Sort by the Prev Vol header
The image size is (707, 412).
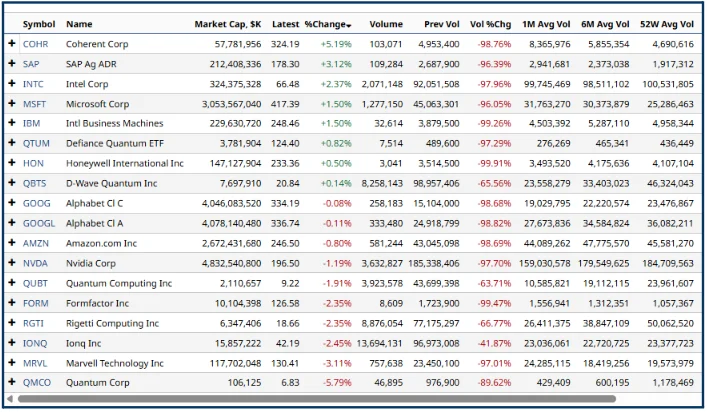[441, 24]
